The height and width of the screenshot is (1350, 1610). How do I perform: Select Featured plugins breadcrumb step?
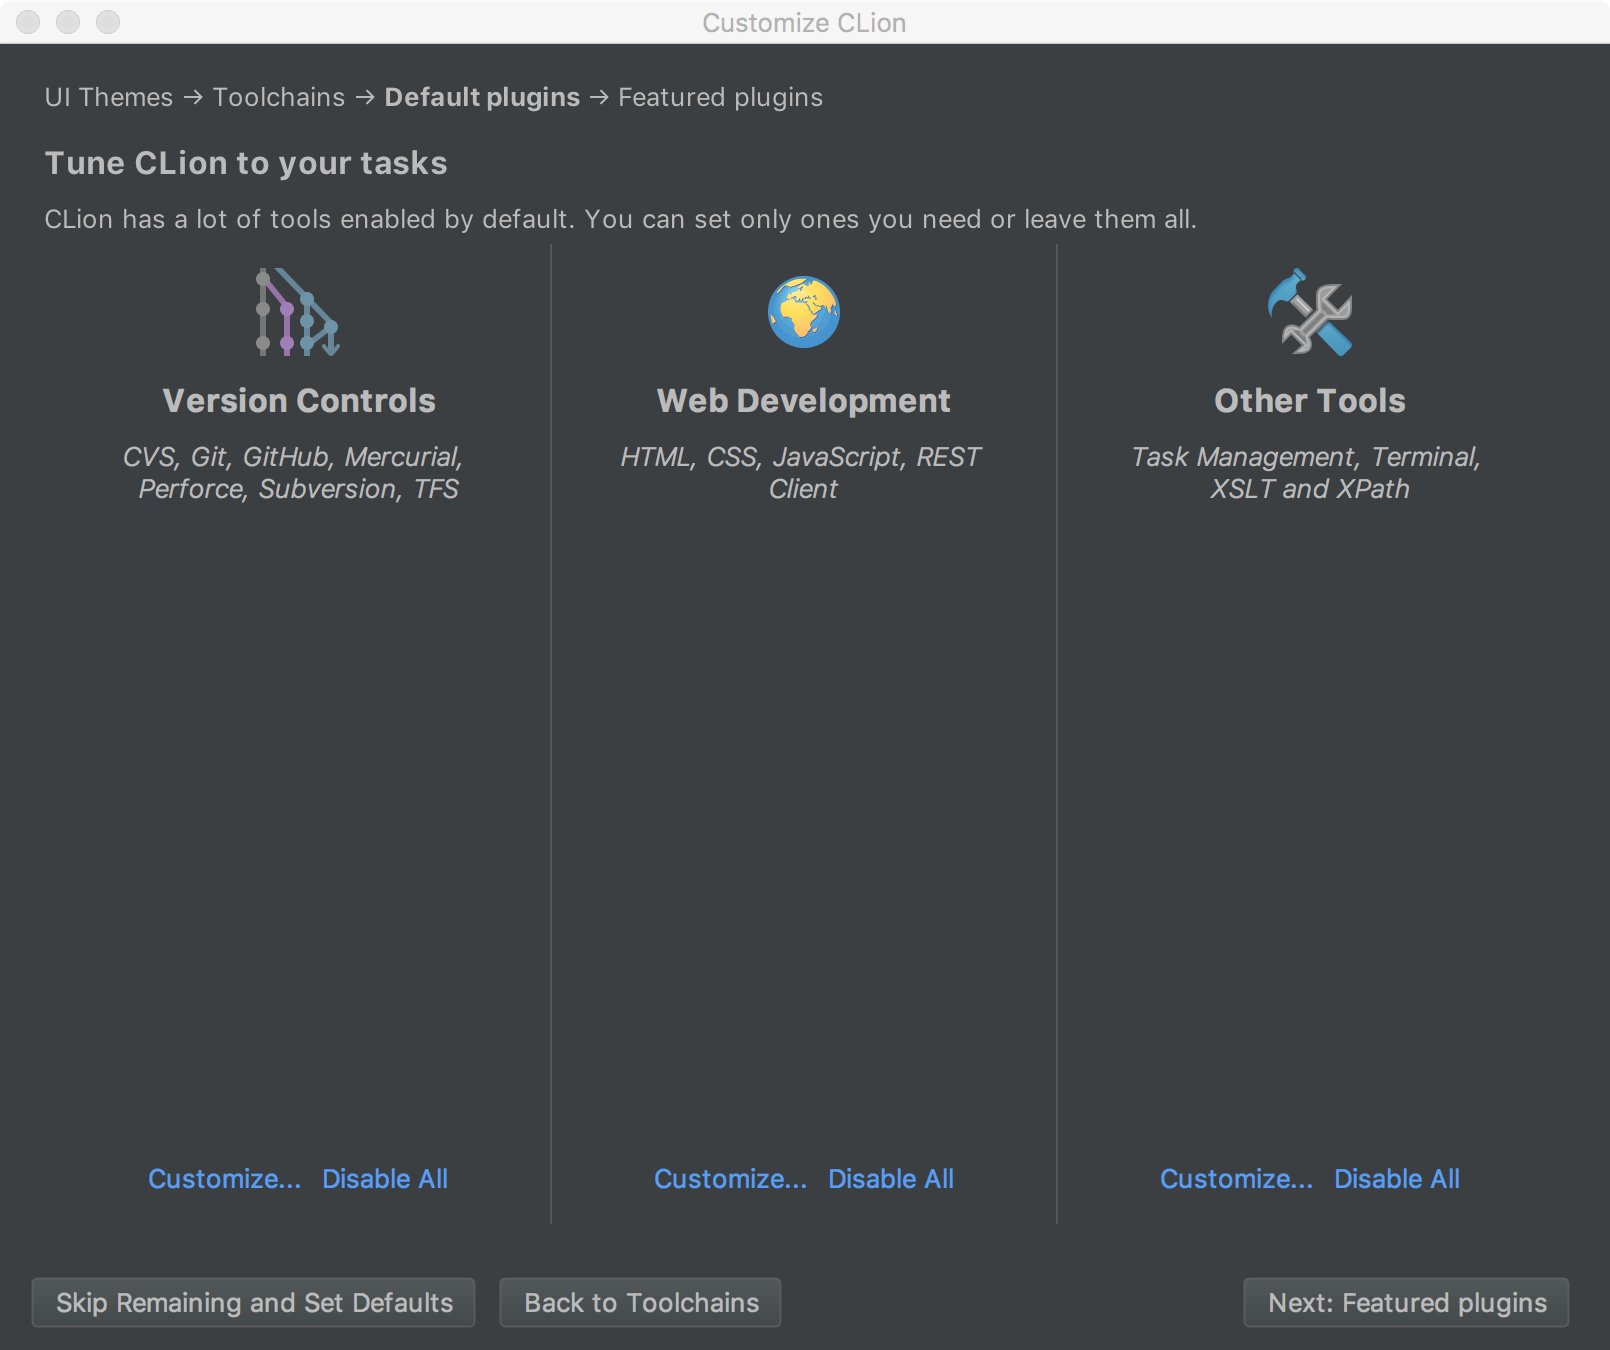pyautogui.click(x=721, y=97)
